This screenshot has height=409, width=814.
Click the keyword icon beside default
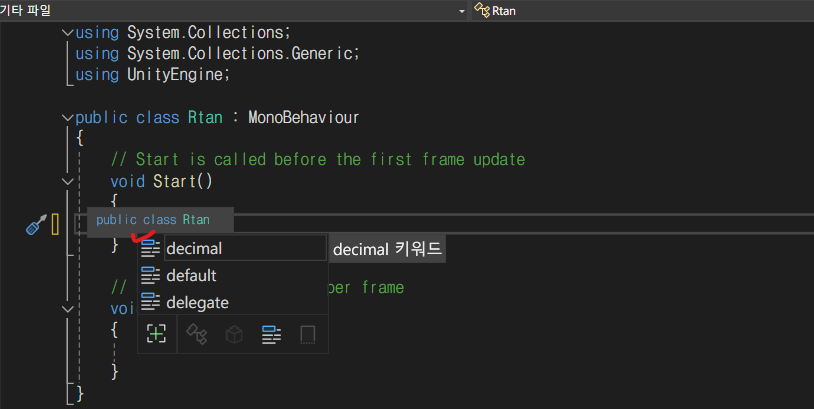point(151,275)
